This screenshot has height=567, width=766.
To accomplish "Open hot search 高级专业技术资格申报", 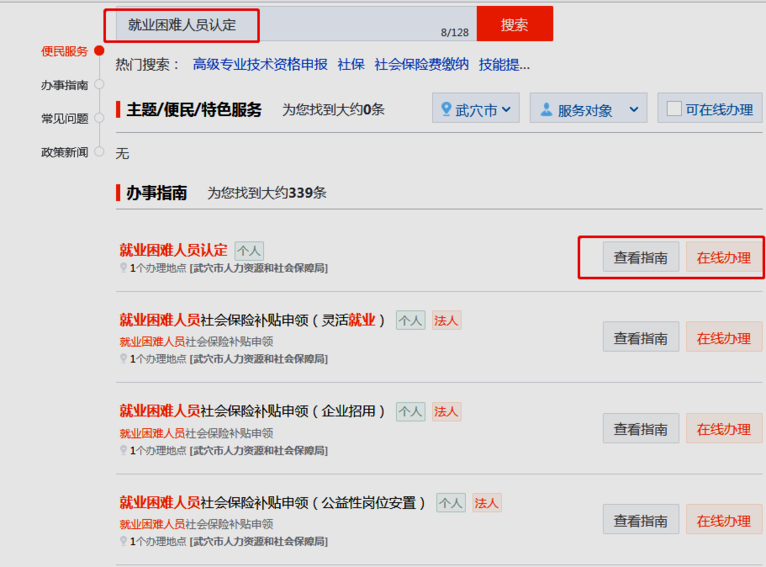I will coord(260,64).
